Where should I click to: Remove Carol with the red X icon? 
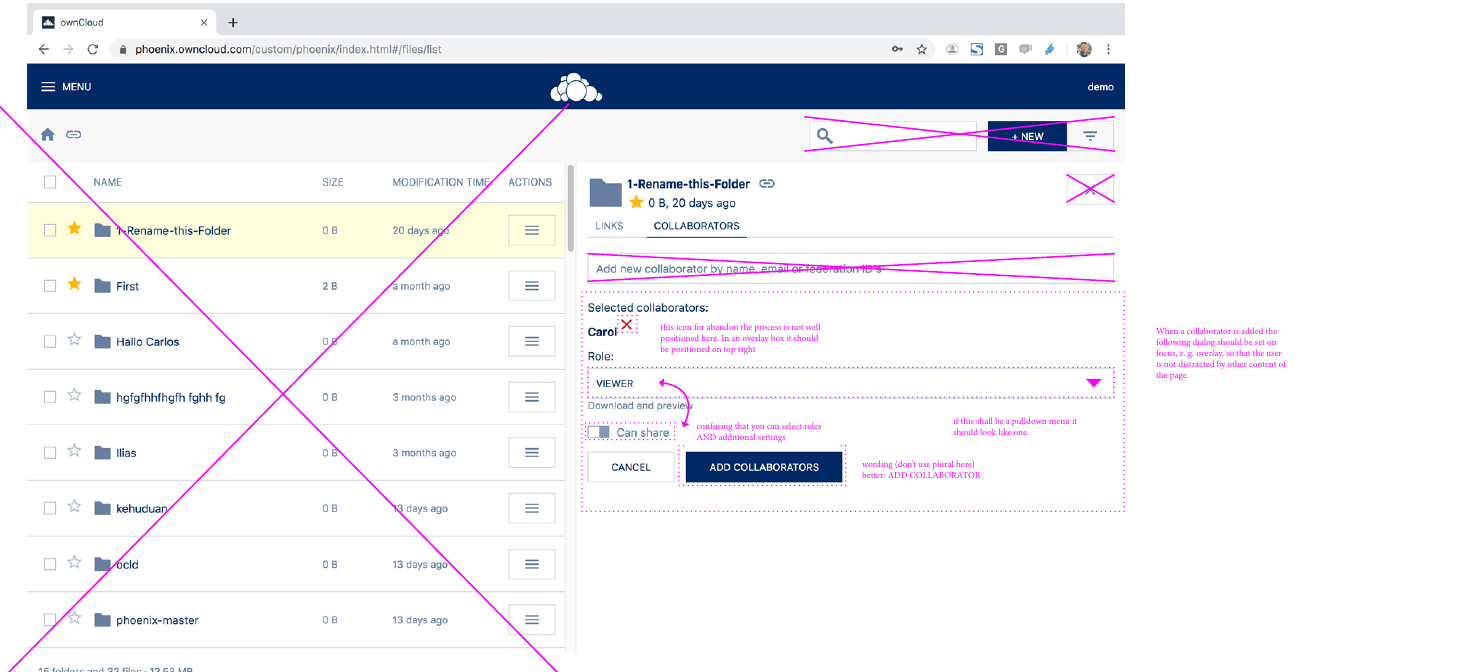coord(627,325)
